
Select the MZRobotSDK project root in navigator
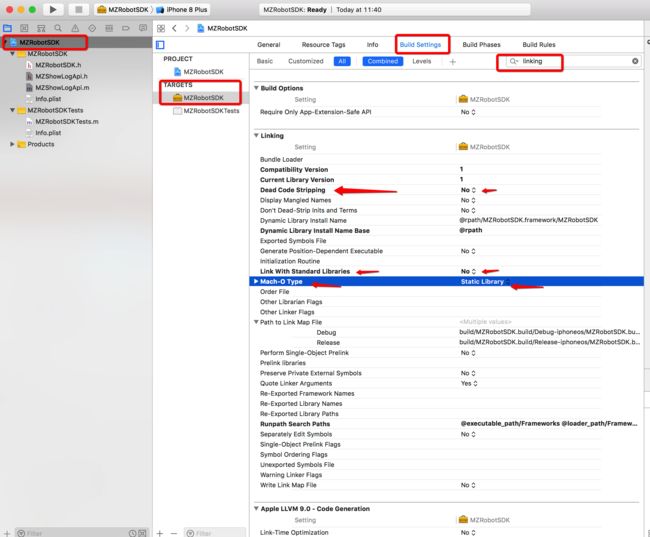tap(39, 42)
